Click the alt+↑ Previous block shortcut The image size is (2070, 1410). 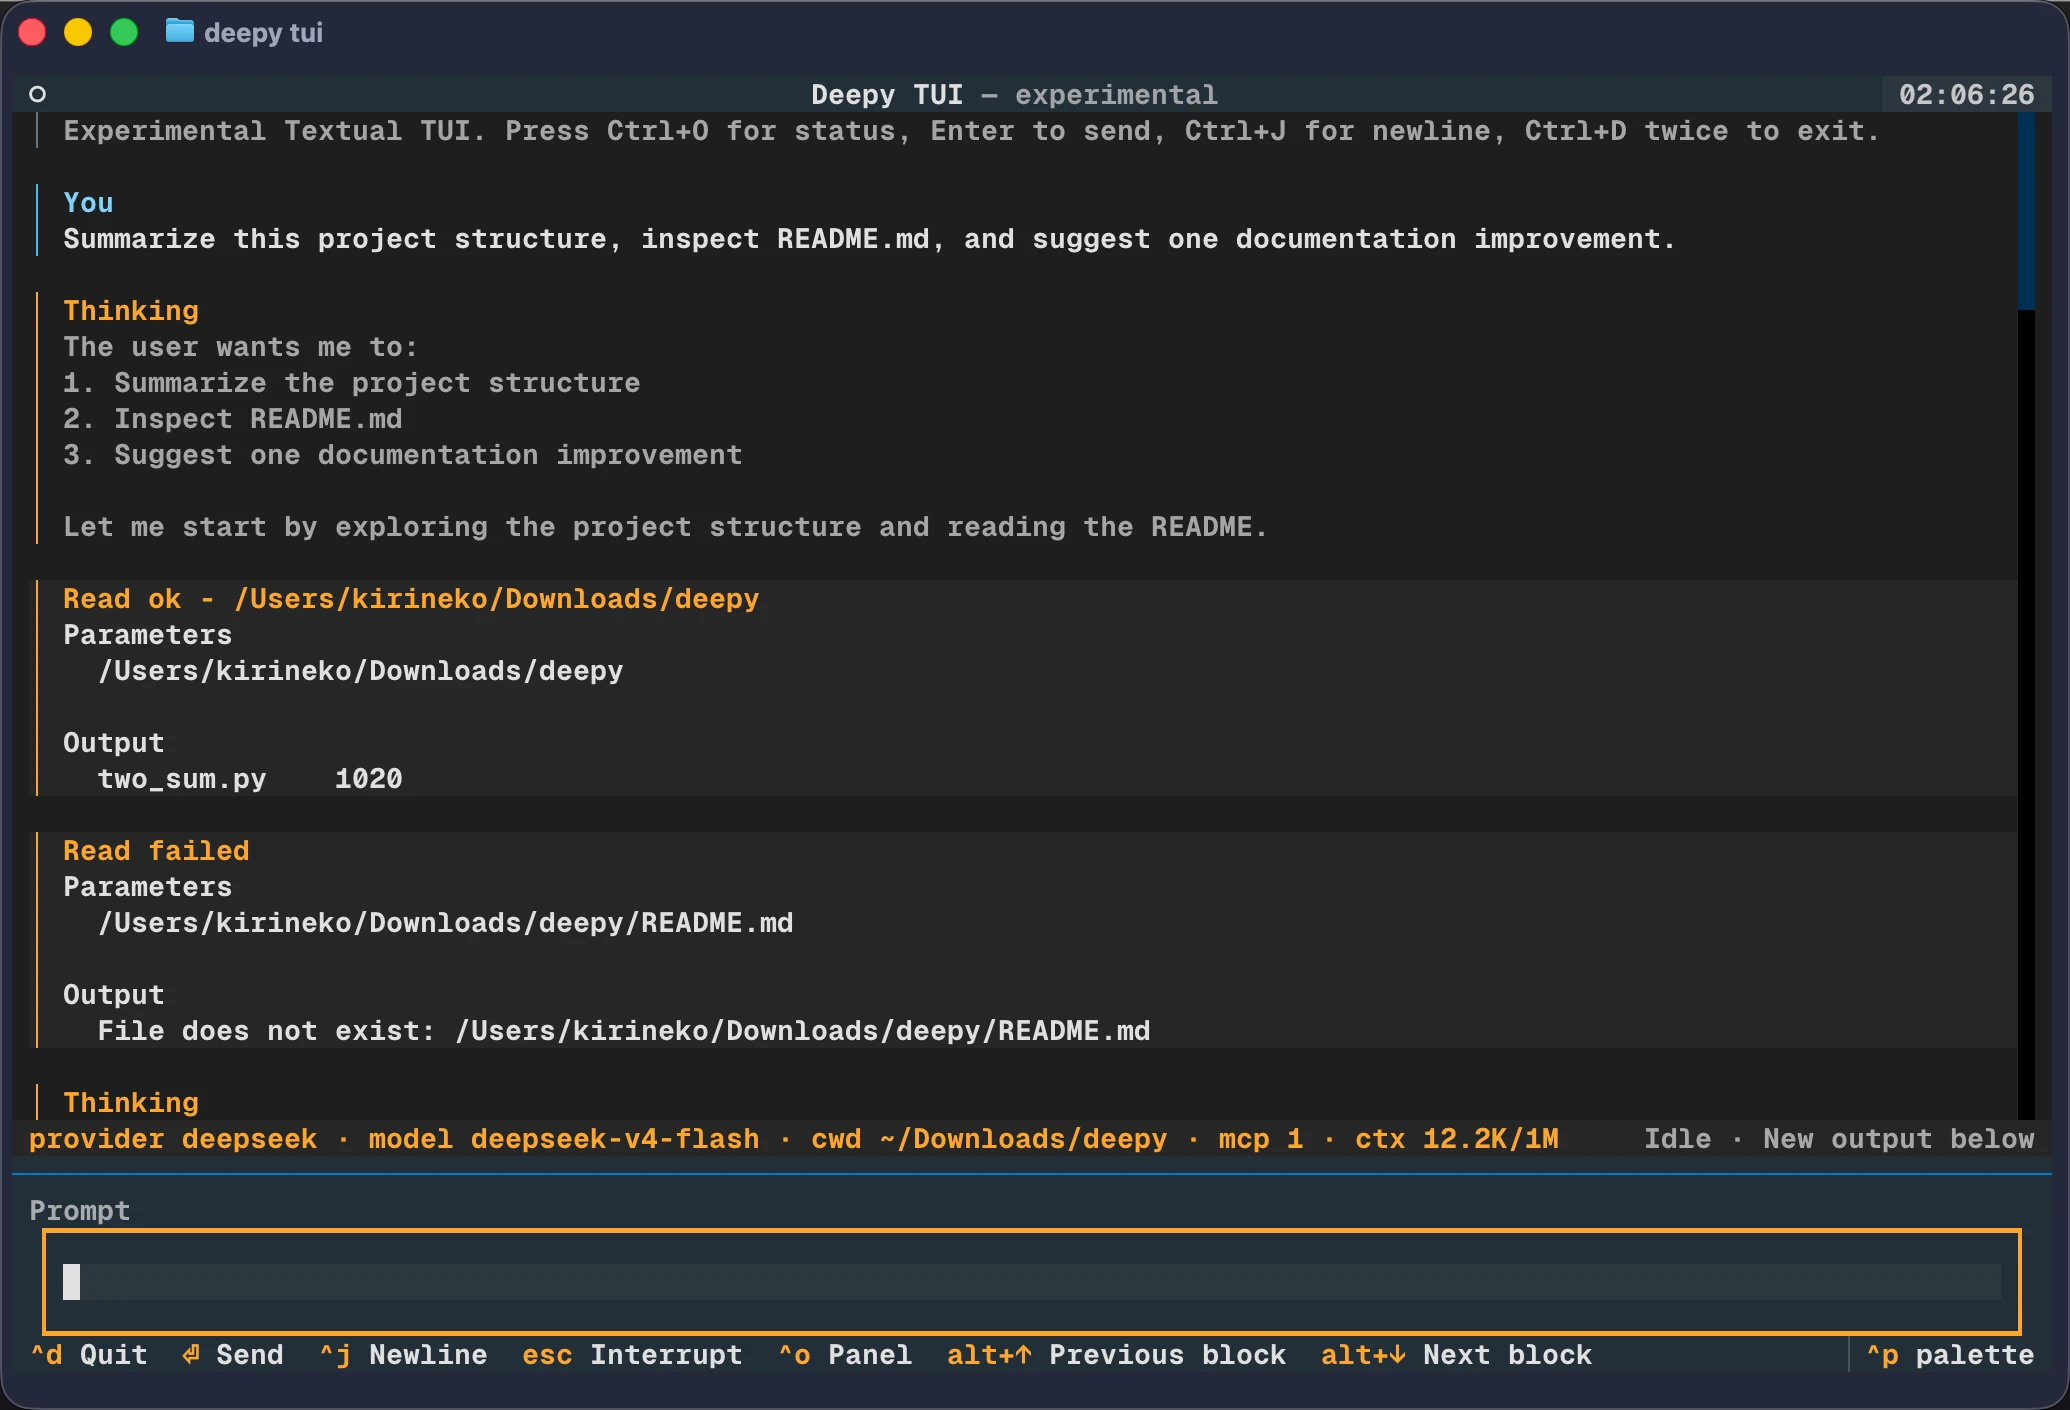[x=1116, y=1355]
